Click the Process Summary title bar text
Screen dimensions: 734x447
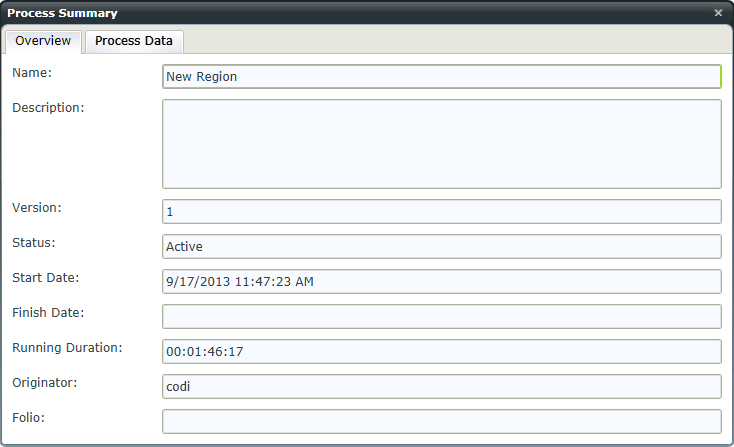(x=62, y=13)
